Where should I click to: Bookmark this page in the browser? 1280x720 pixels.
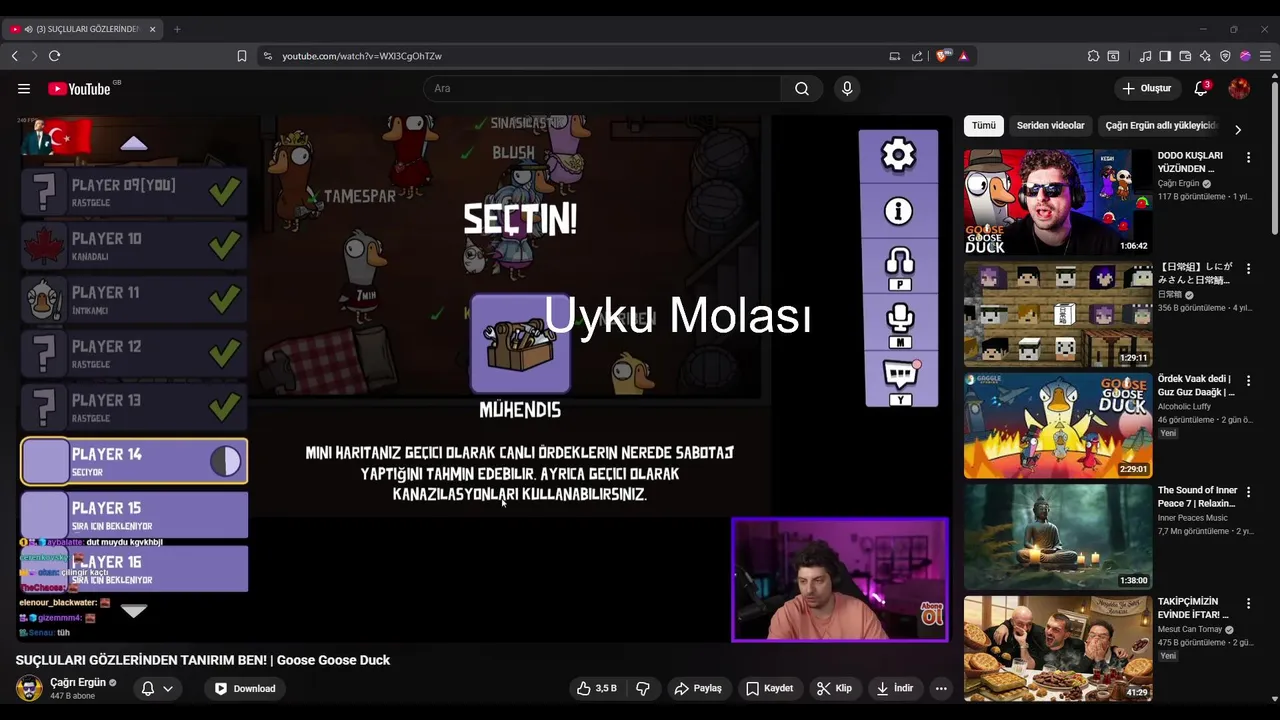point(242,56)
